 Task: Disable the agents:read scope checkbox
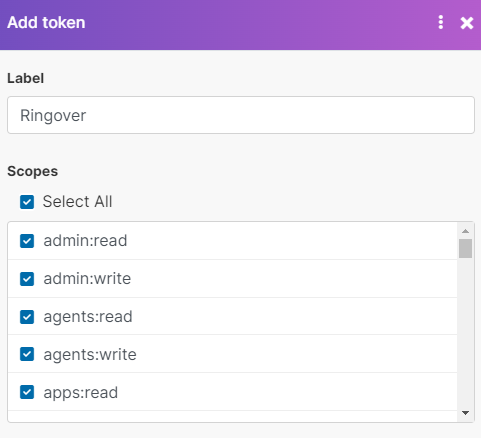click(x=27, y=317)
